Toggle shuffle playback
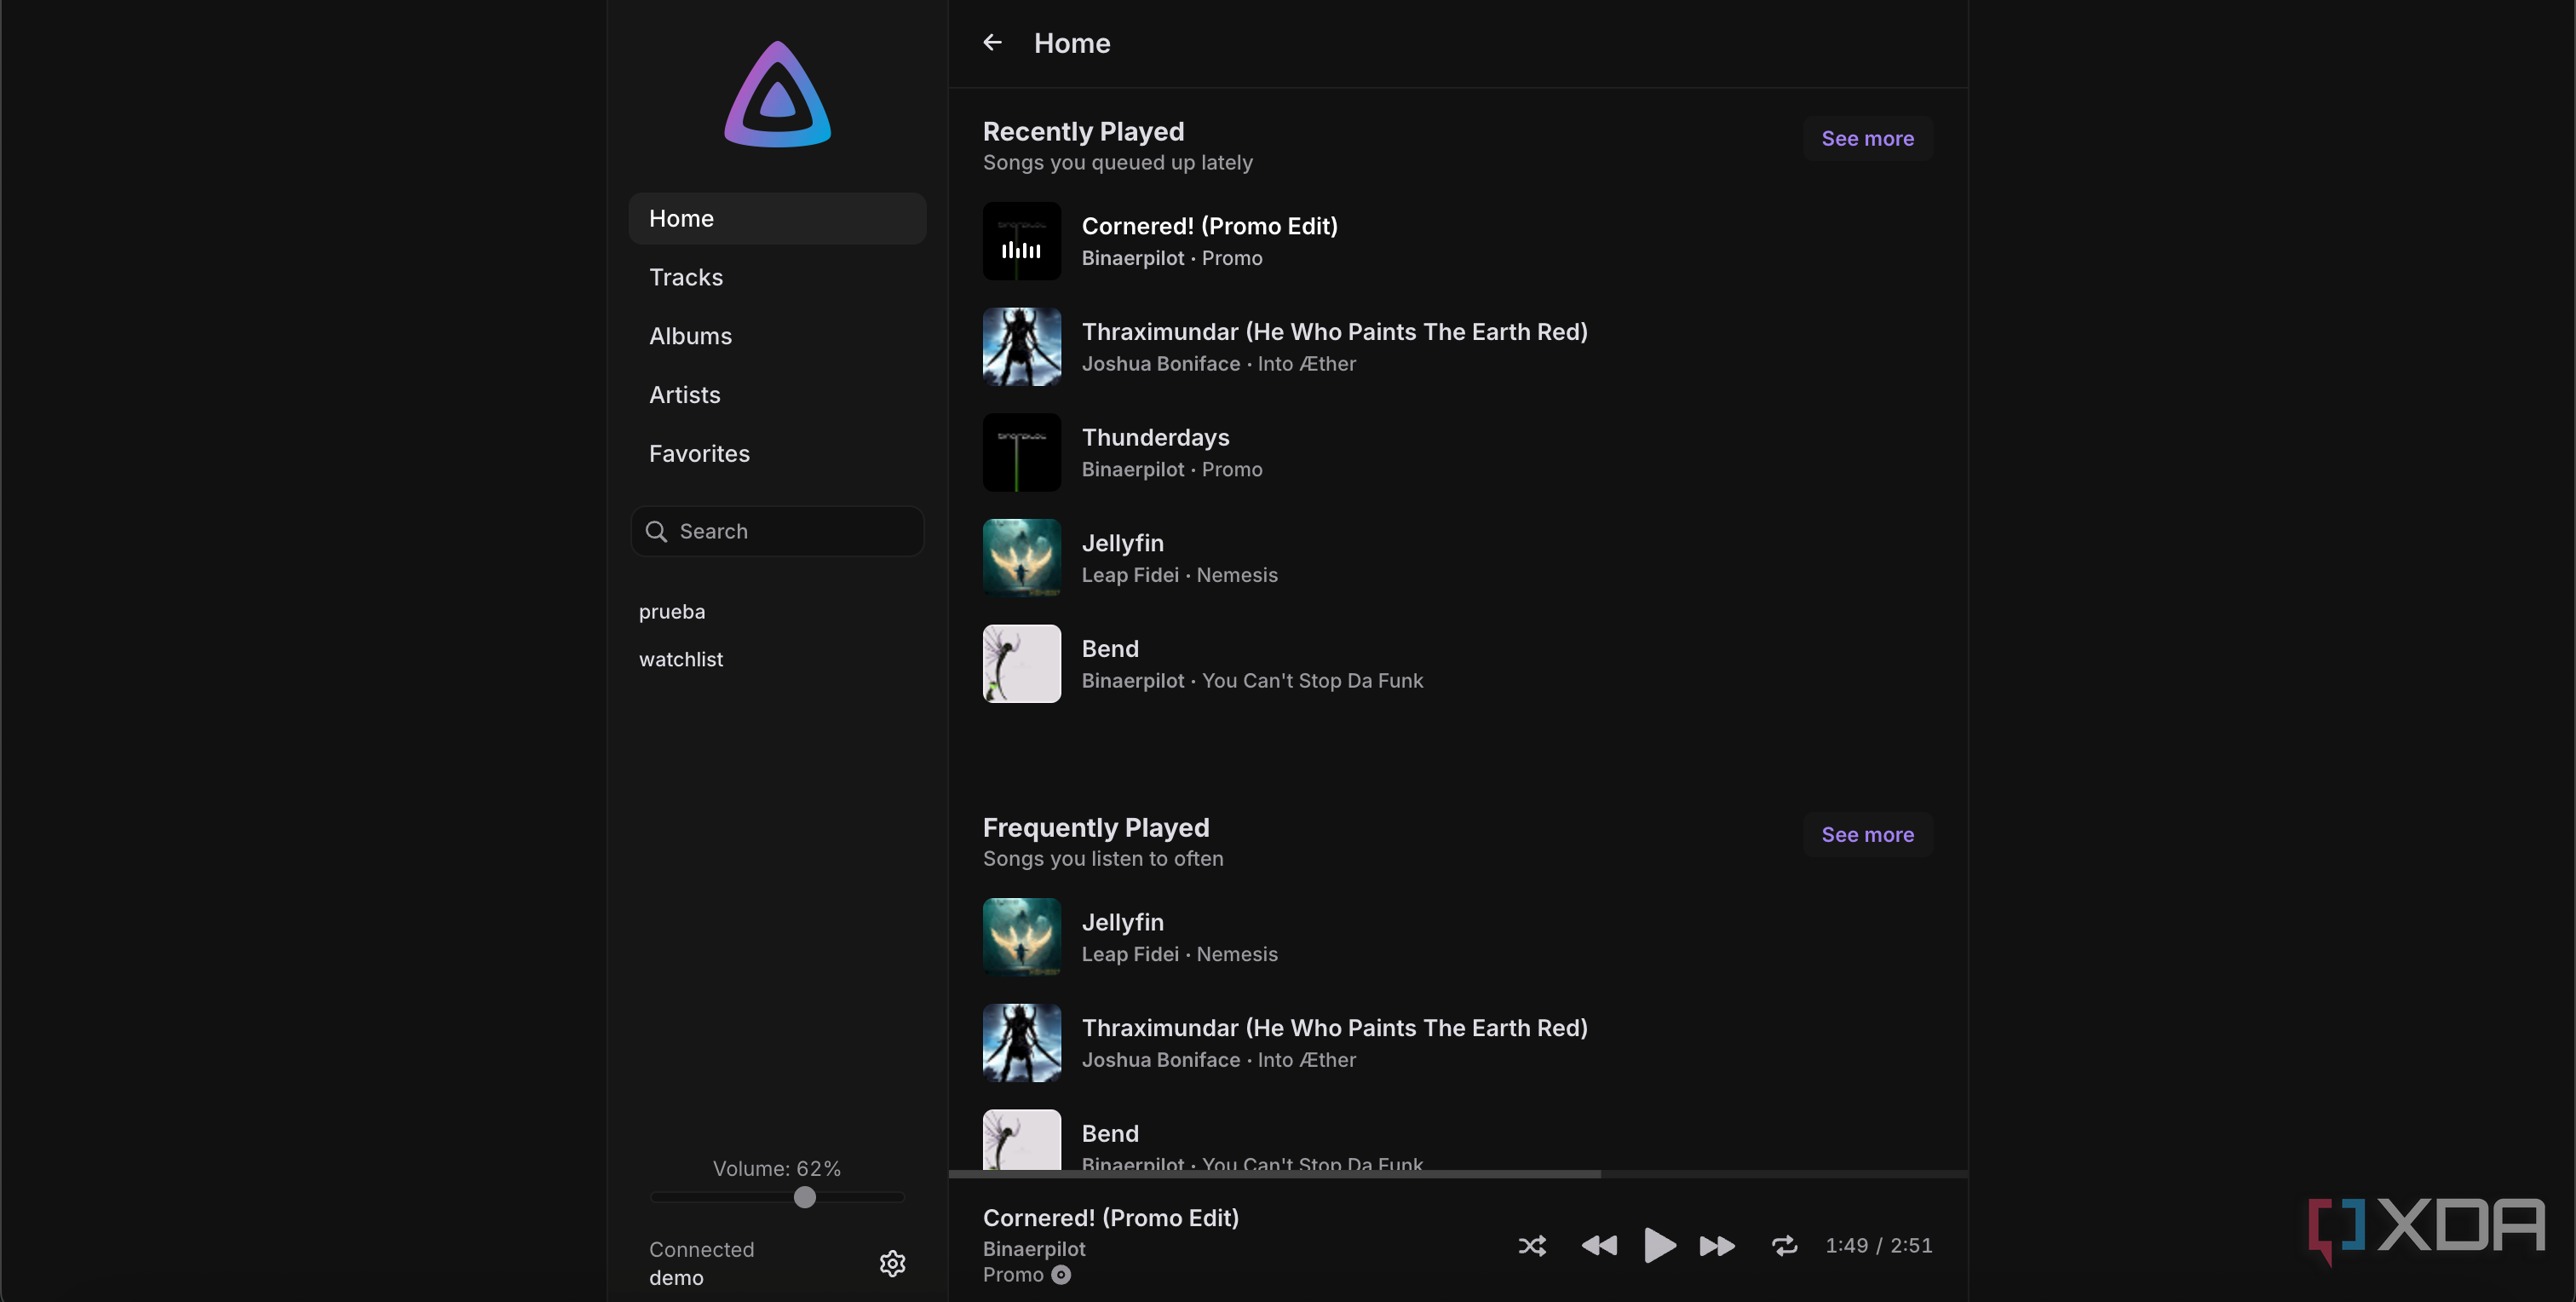The height and width of the screenshot is (1302, 2576). point(1532,1245)
